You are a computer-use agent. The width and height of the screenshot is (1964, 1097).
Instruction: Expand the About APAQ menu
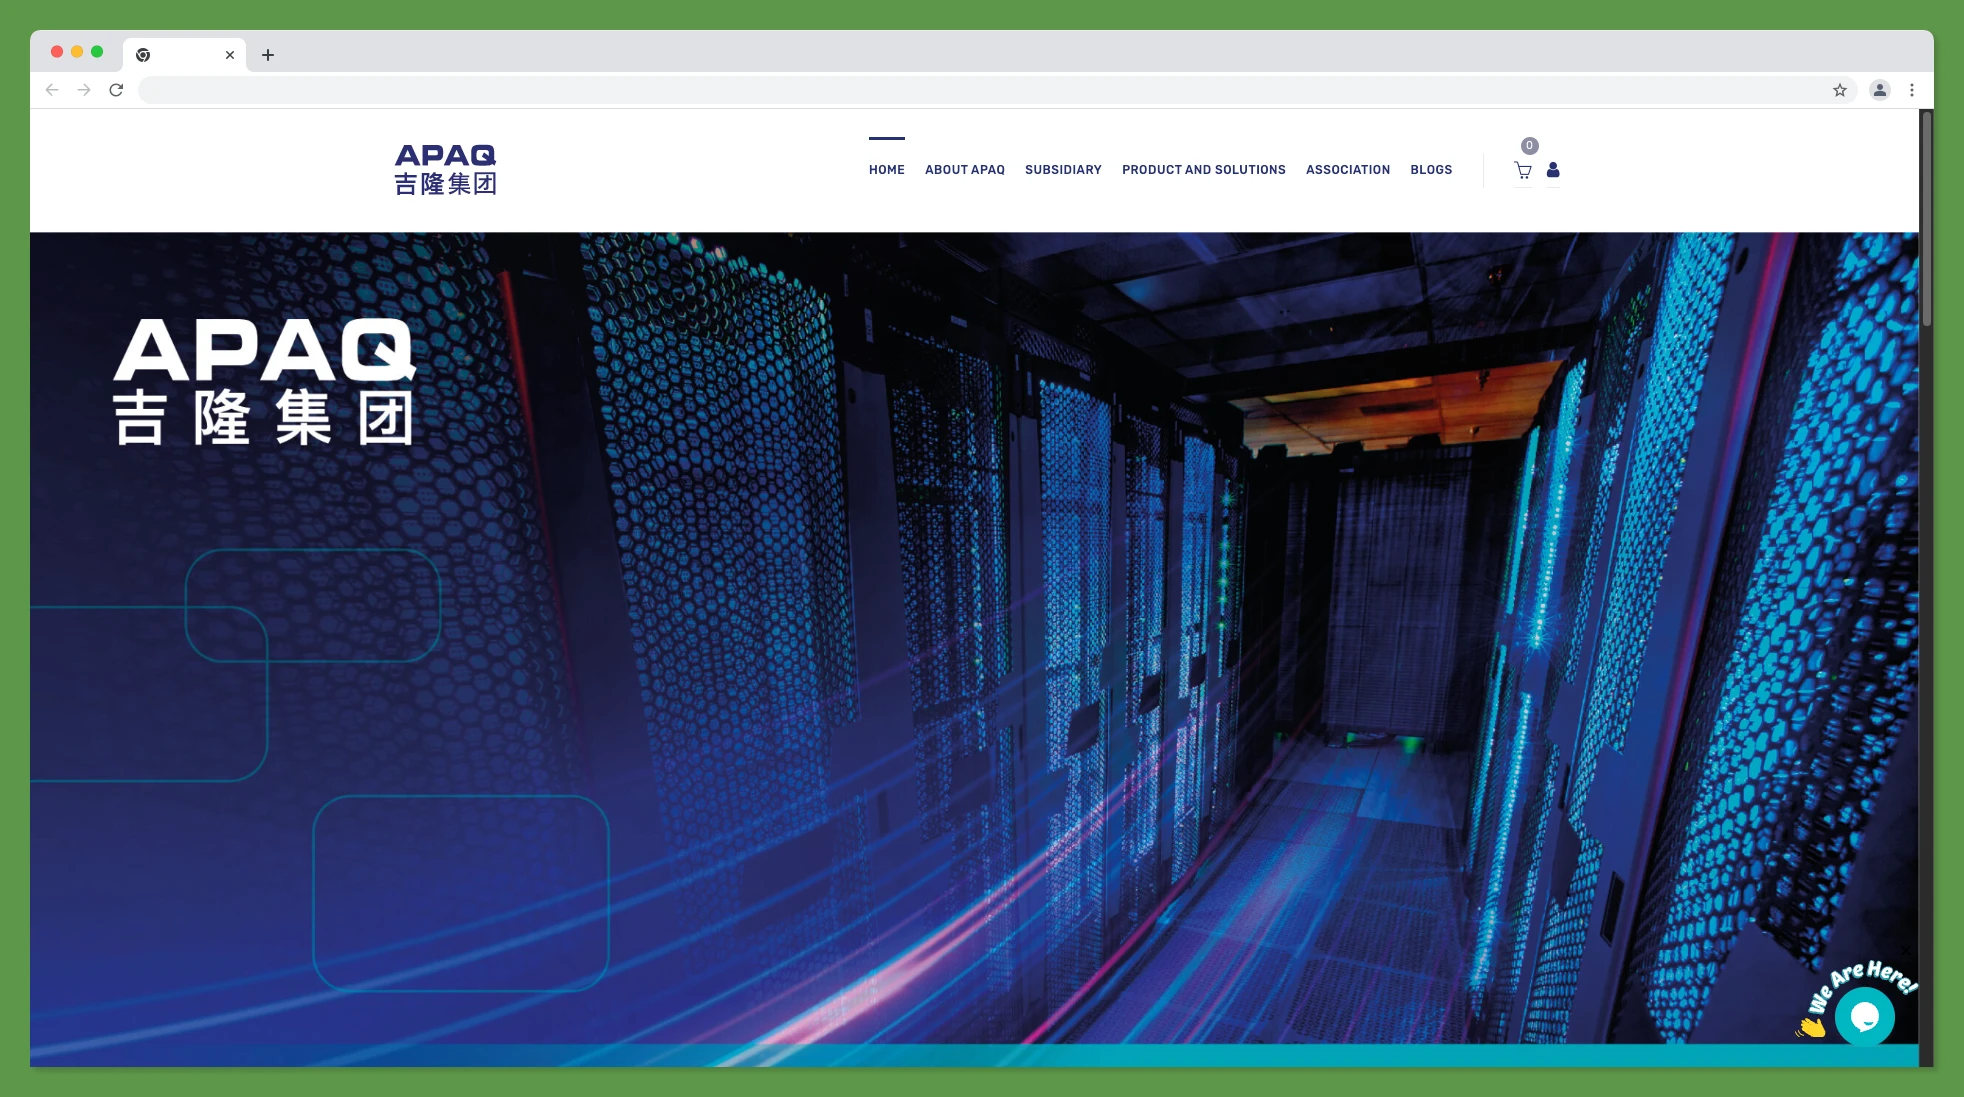[x=964, y=170]
